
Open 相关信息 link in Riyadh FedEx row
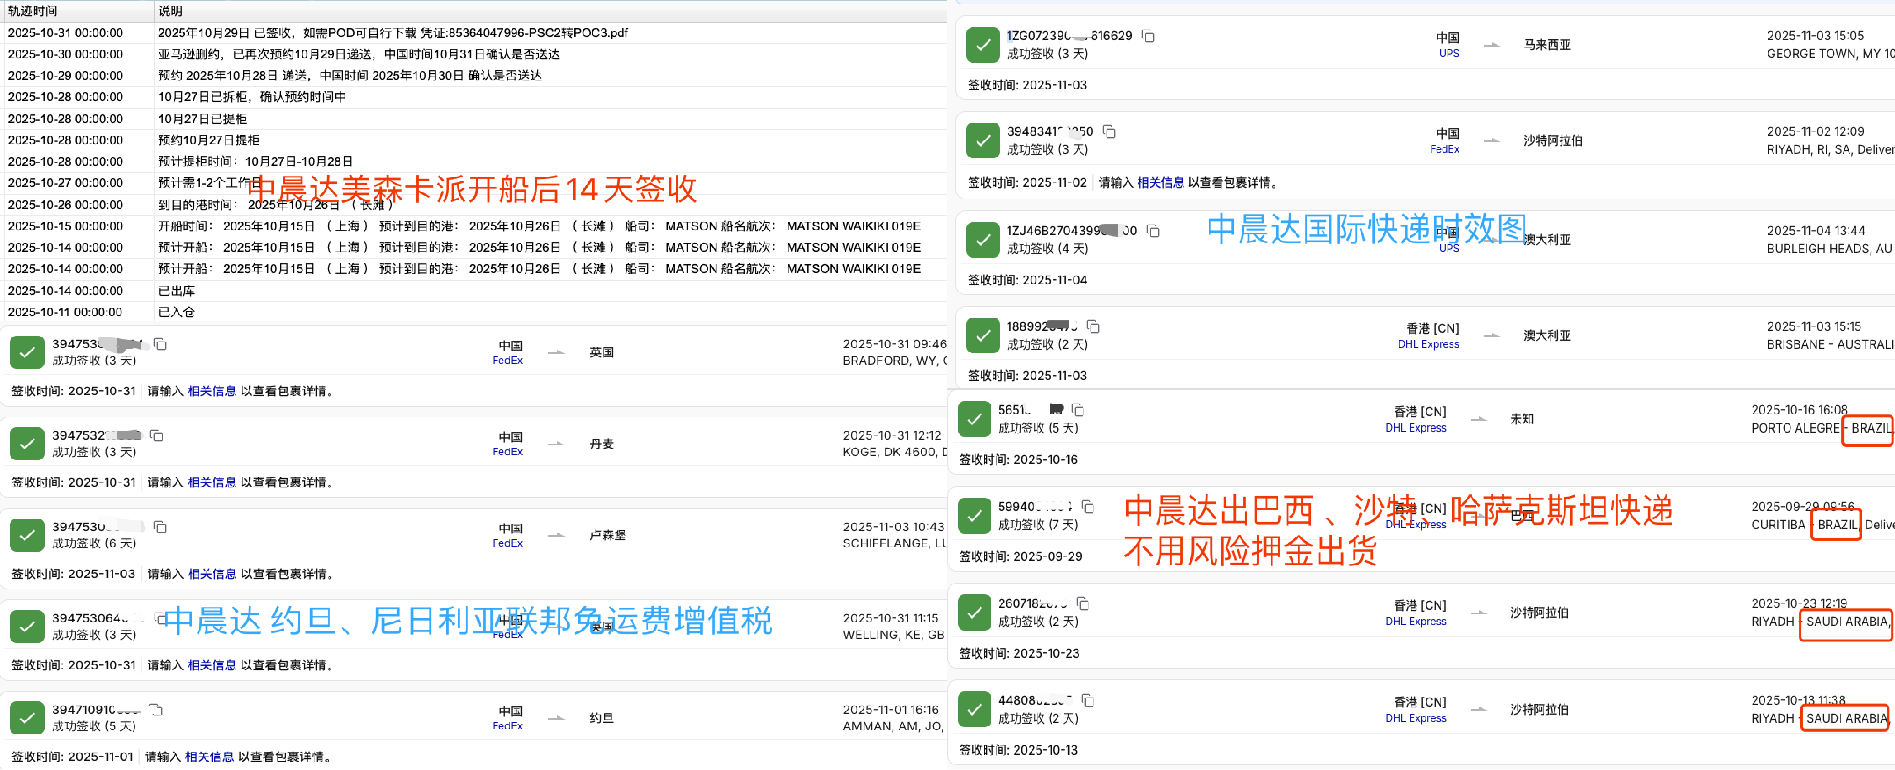[1160, 183]
